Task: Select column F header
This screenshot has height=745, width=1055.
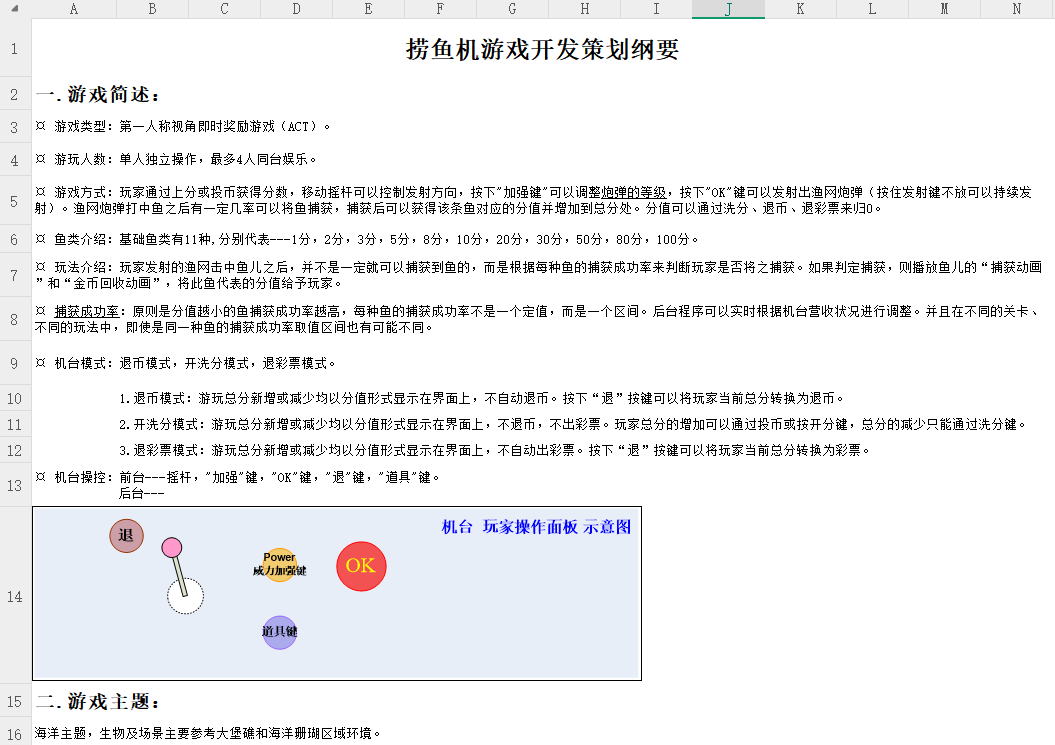Action: click(x=440, y=9)
